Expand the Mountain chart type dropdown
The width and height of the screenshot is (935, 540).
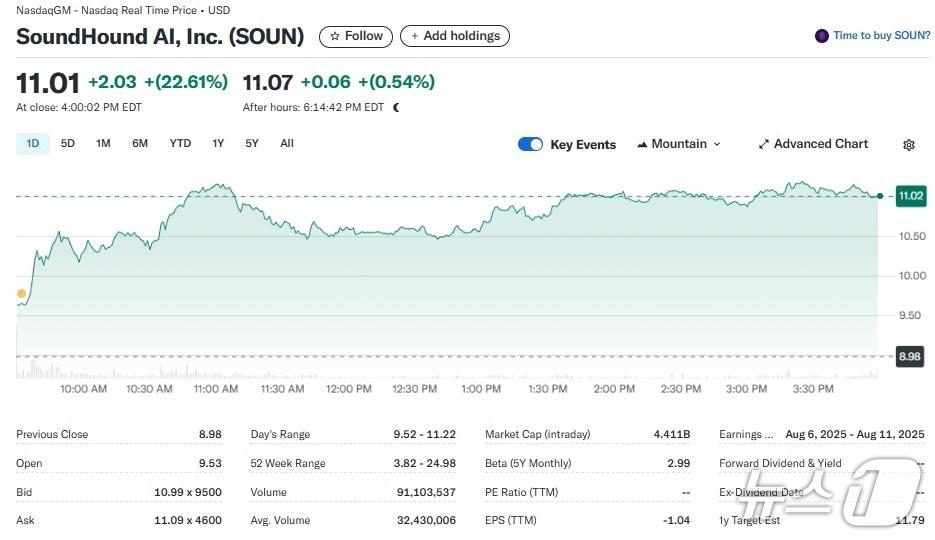[x=678, y=144]
